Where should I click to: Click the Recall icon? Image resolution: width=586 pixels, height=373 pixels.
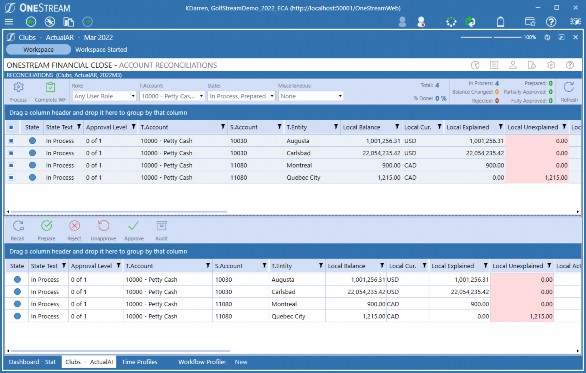pos(18,226)
